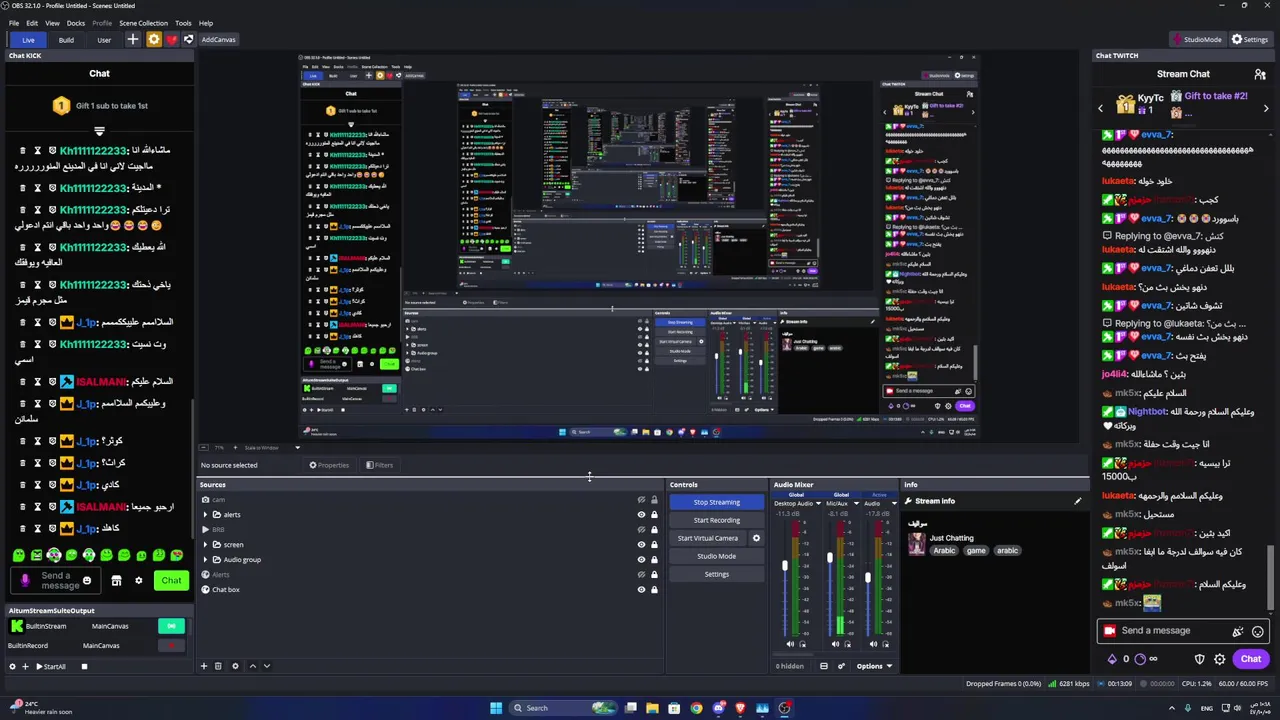This screenshot has height=720, width=1280.
Task: Remove source using the trash icon
Action: (x=218, y=666)
